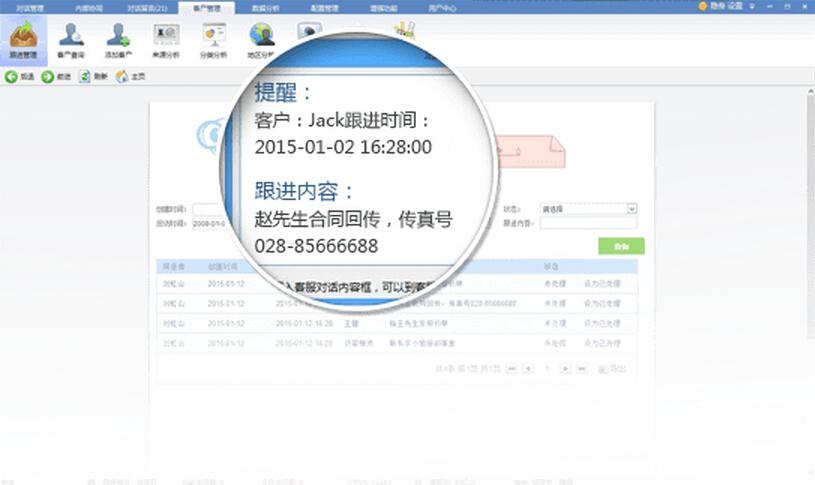Click the green query button

point(621,246)
